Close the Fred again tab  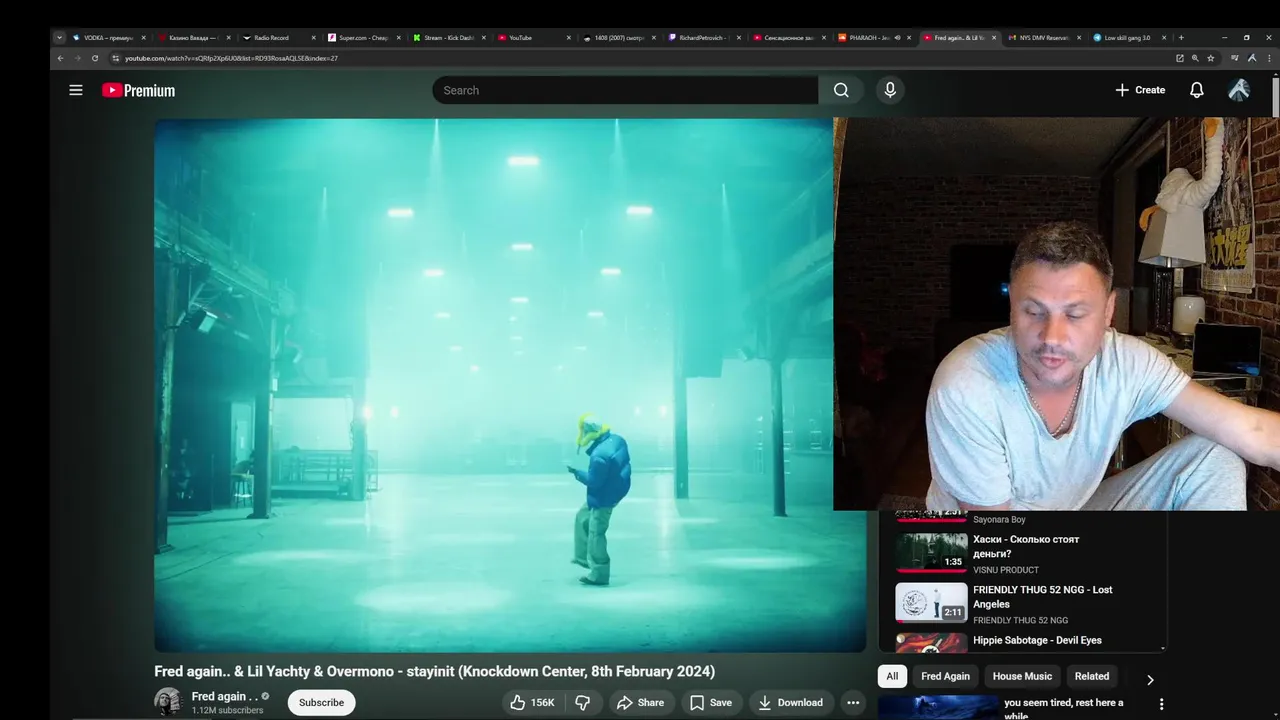click(x=994, y=37)
